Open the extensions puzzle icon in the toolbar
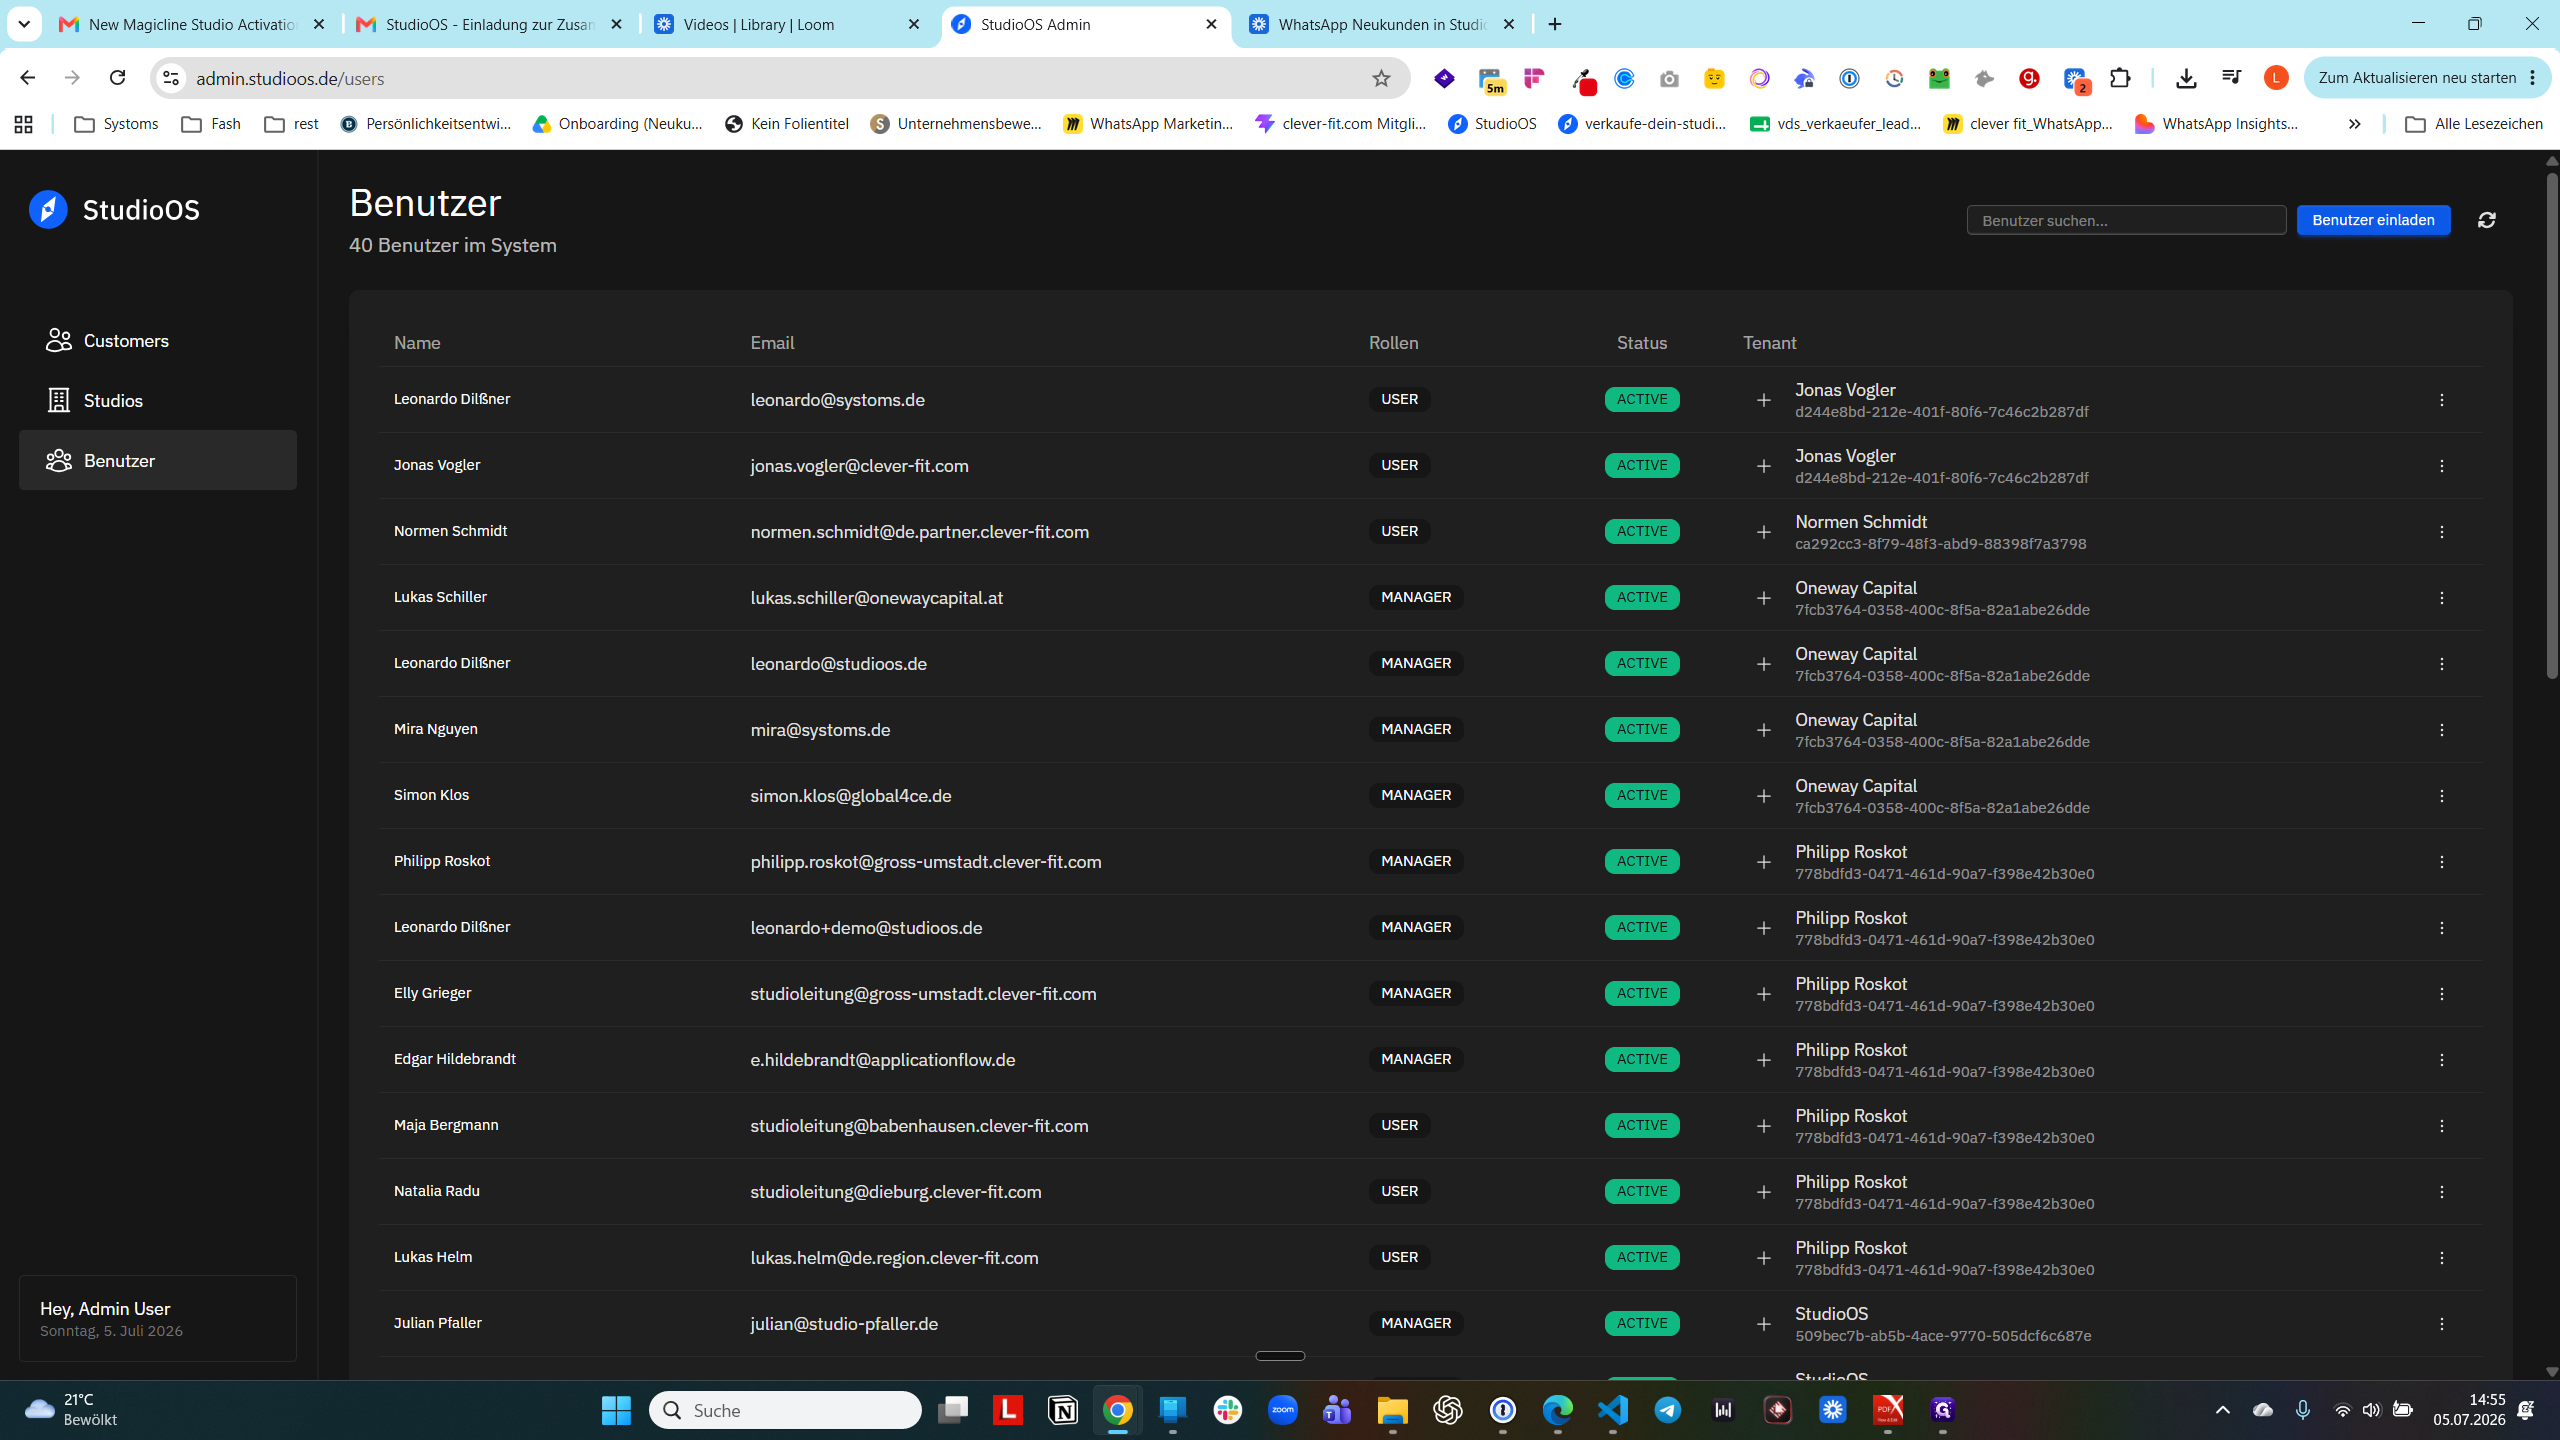 [2120, 78]
